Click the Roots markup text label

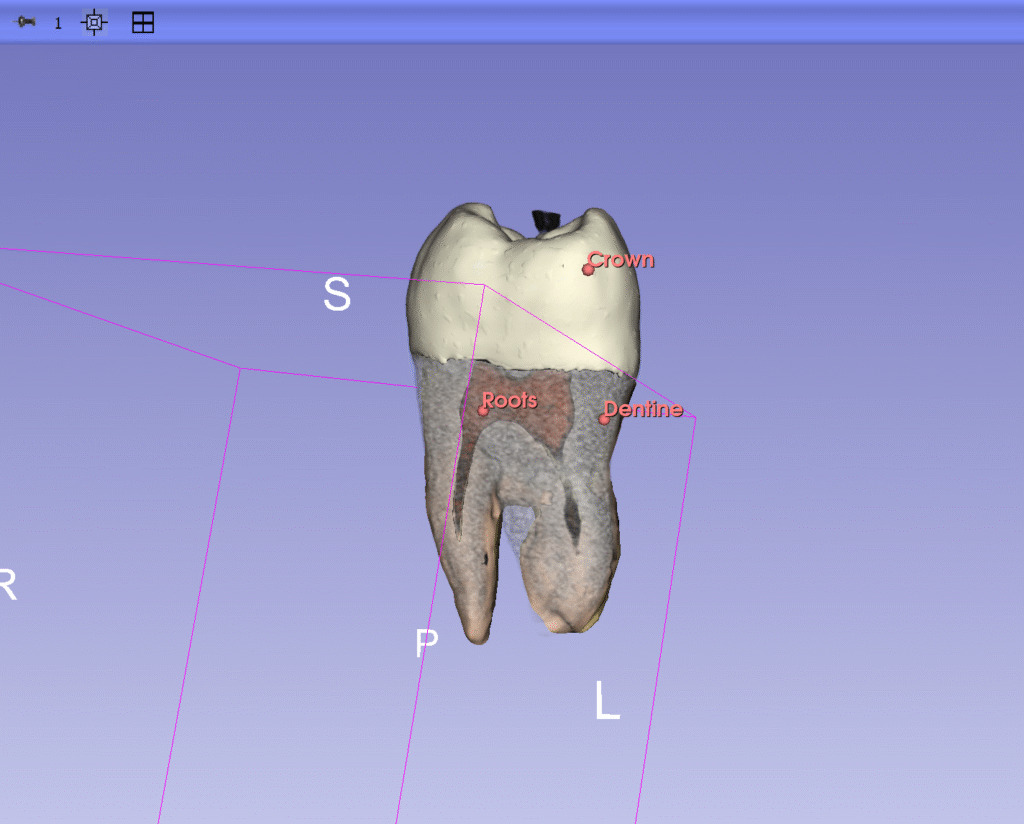[511, 400]
